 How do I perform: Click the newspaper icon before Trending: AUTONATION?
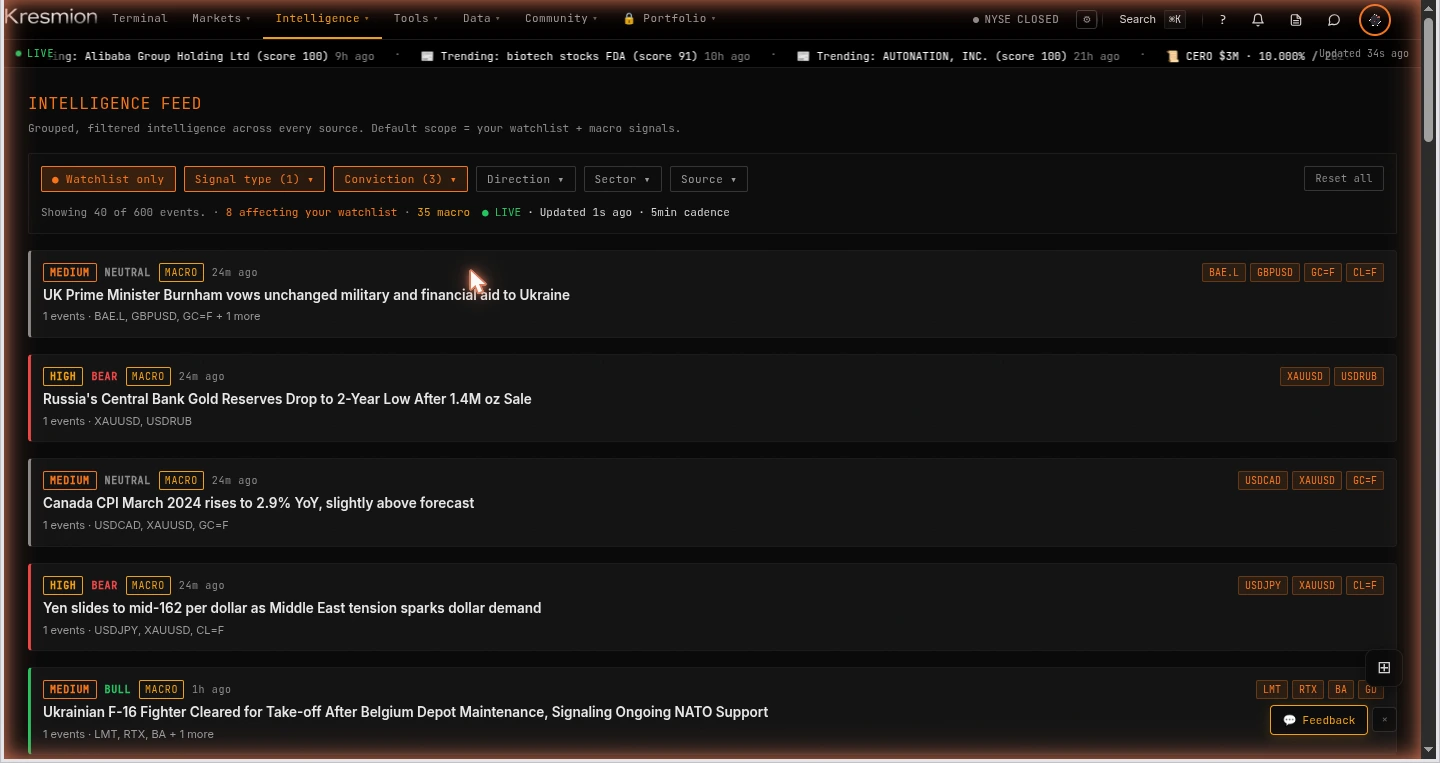point(803,56)
